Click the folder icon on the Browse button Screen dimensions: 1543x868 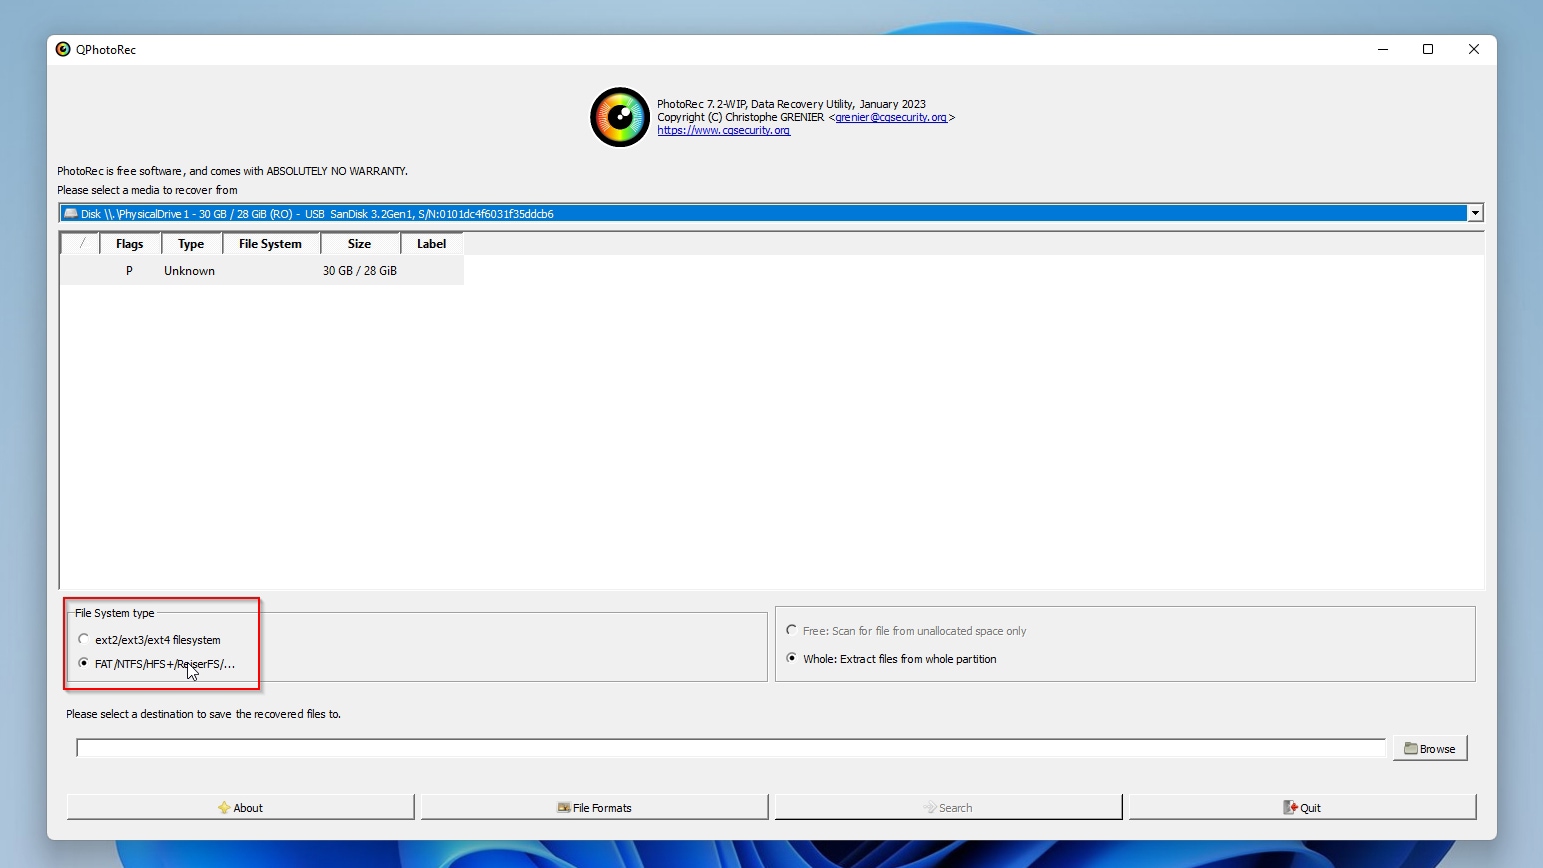(1412, 747)
